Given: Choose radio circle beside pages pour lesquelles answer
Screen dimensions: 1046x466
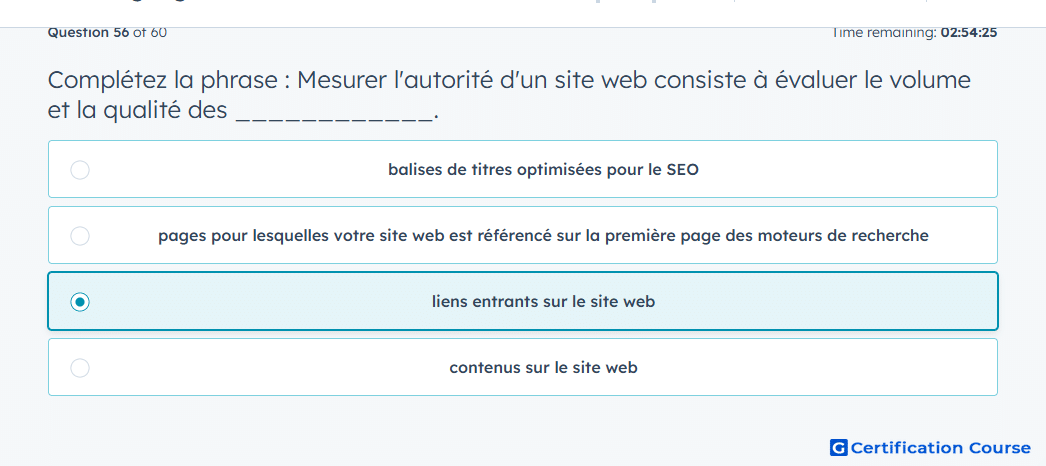Looking at the screenshot, I should pos(80,236).
